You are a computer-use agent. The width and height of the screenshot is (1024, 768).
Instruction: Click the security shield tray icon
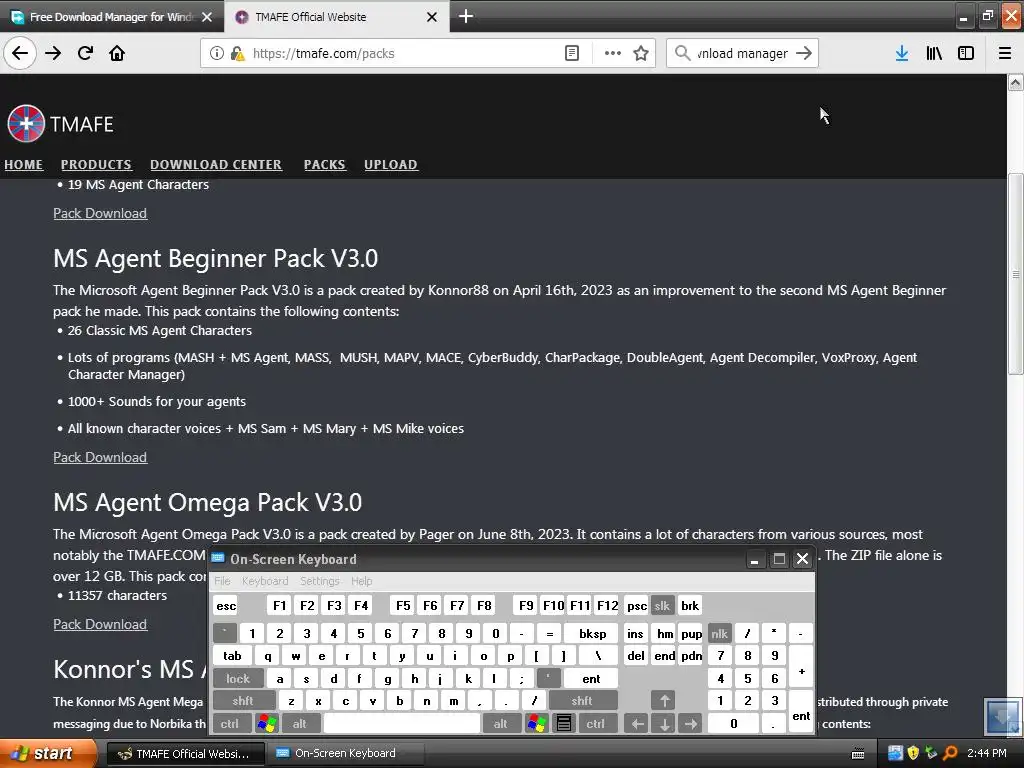(913, 753)
